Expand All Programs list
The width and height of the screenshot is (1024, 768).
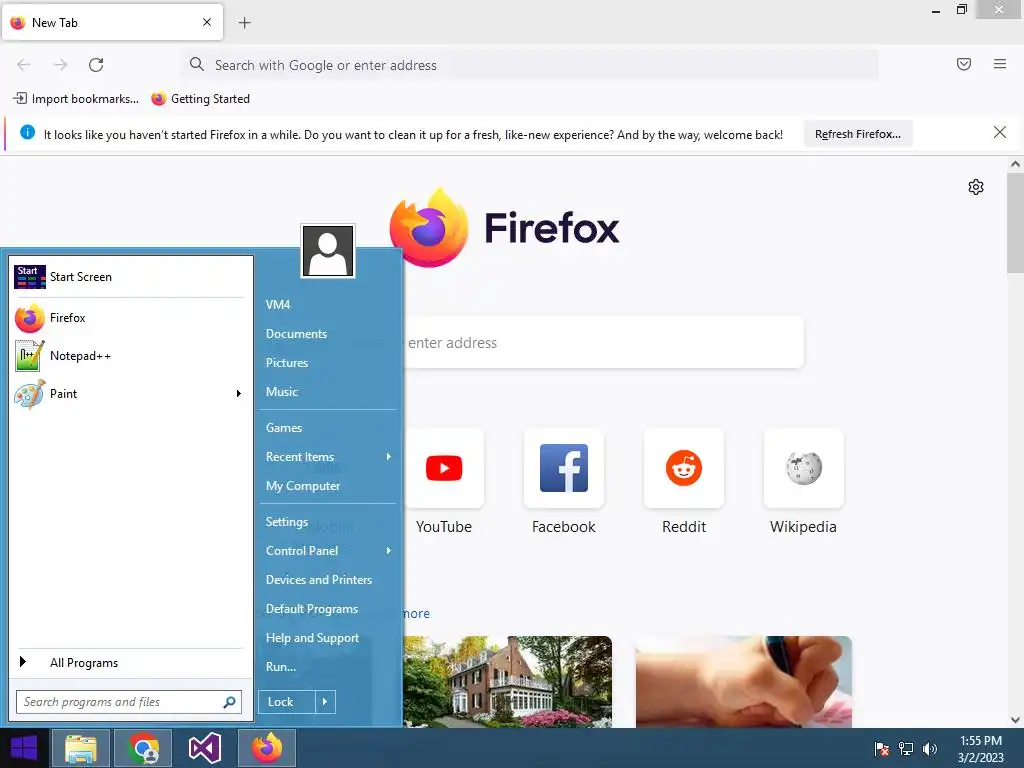tap(129, 663)
